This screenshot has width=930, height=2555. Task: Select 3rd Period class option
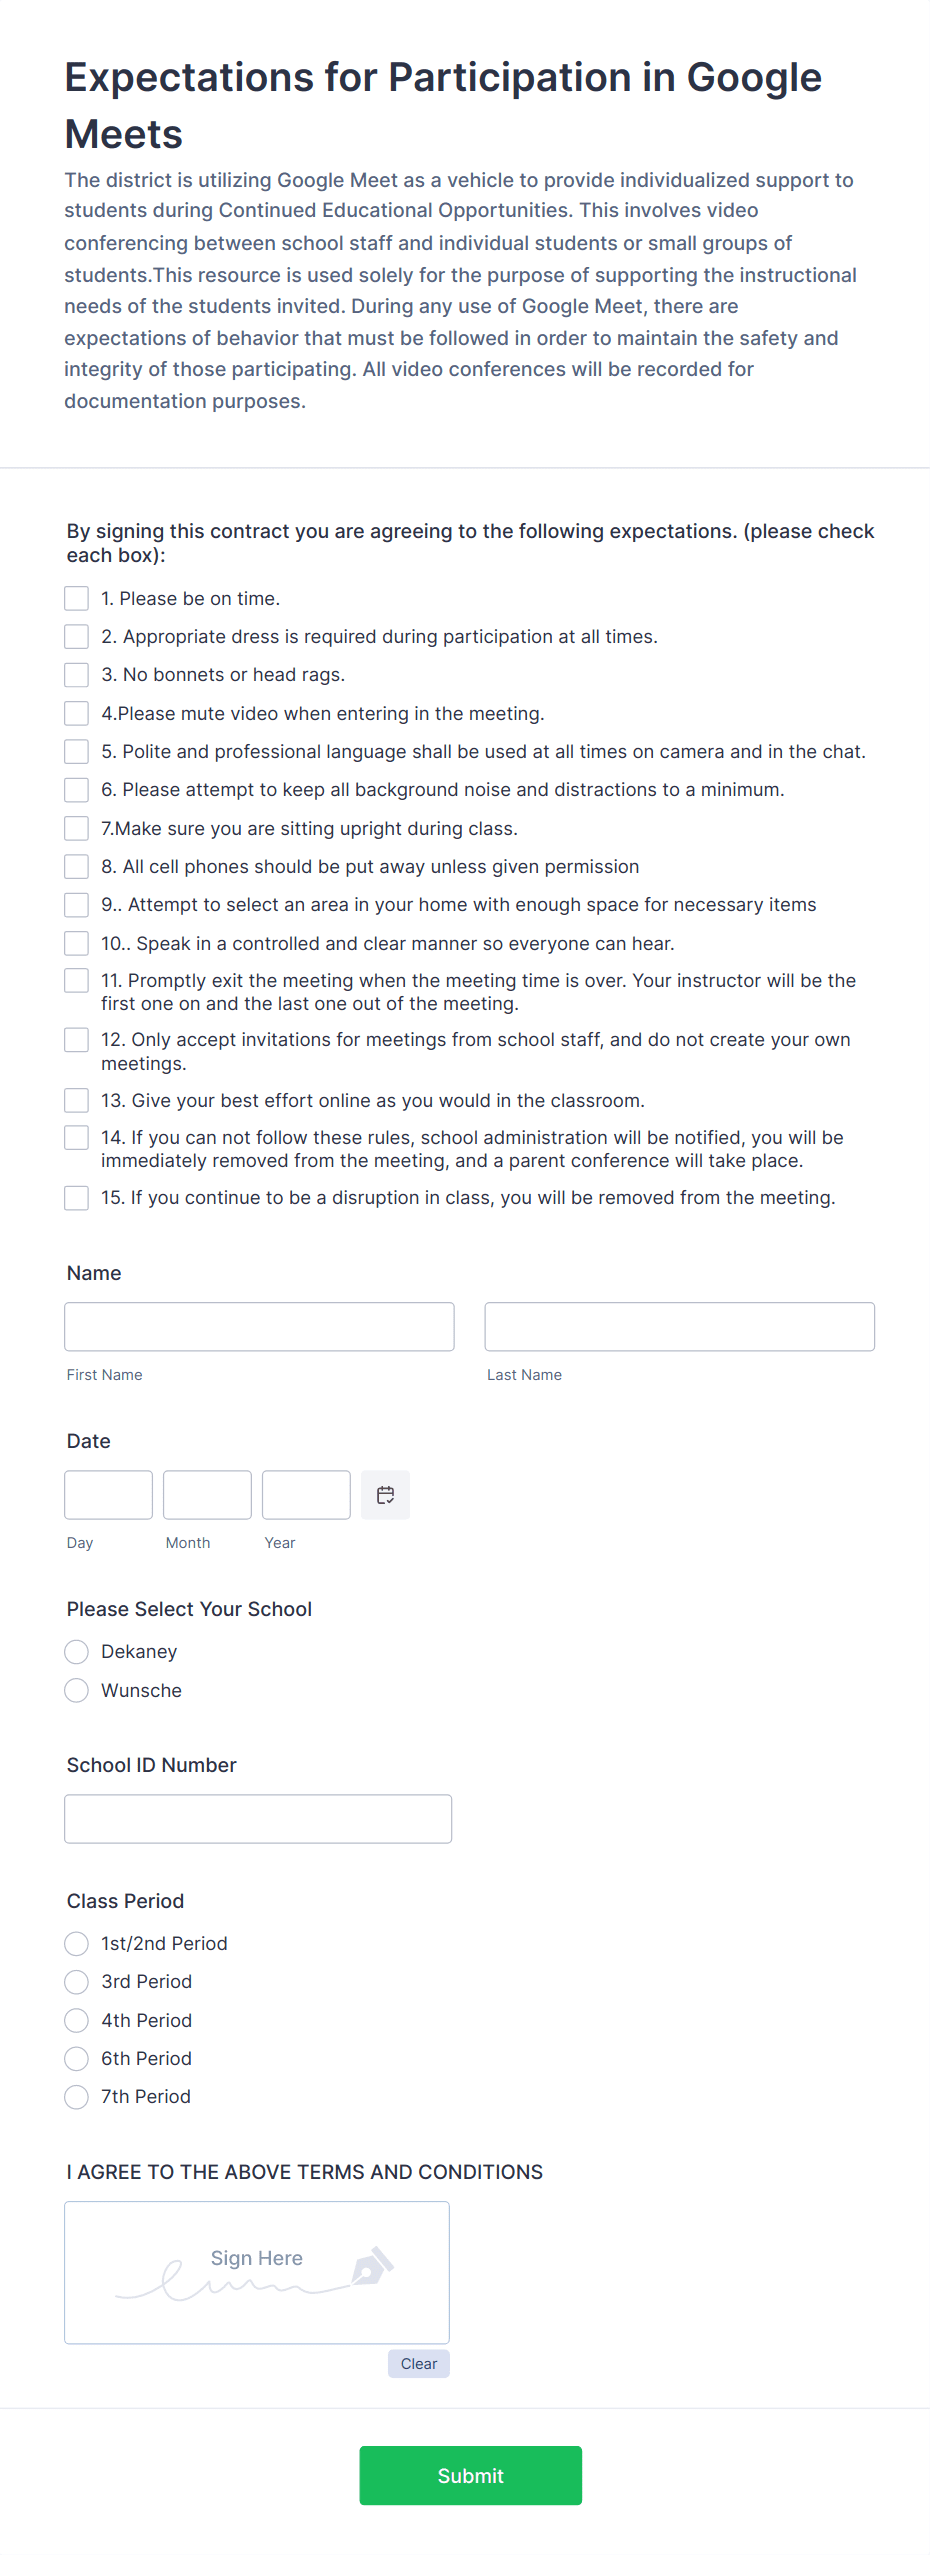[x=76, y=1981]
